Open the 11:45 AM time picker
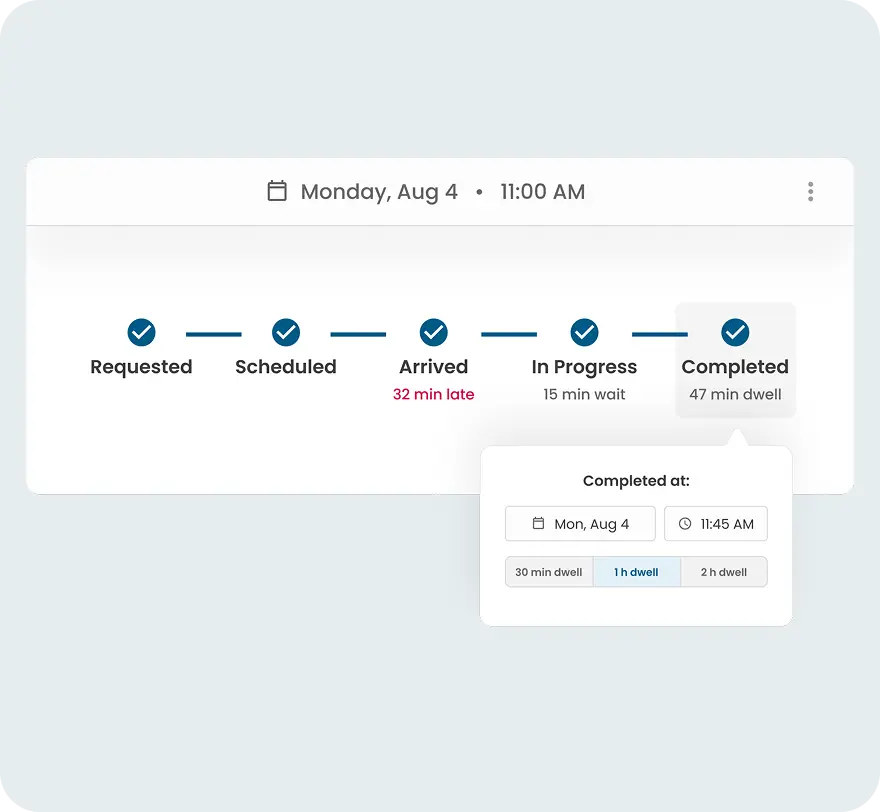 coord(716,524)
